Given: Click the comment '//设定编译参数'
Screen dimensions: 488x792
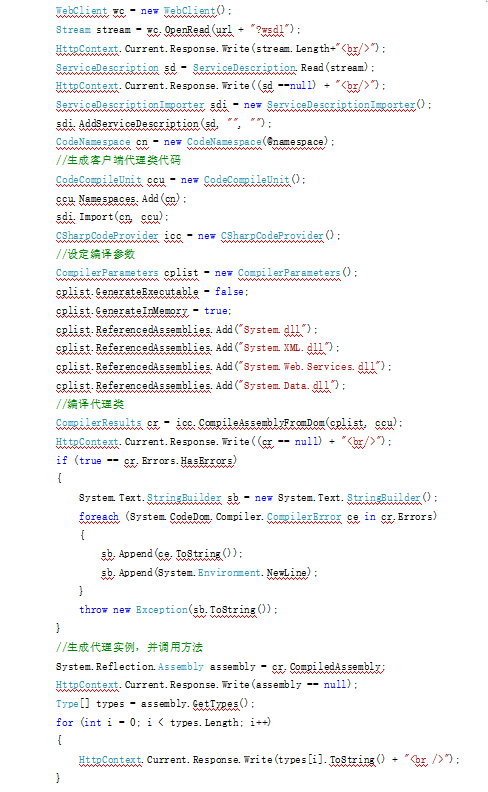Looking at the screenshot, I should click(95, 255).
